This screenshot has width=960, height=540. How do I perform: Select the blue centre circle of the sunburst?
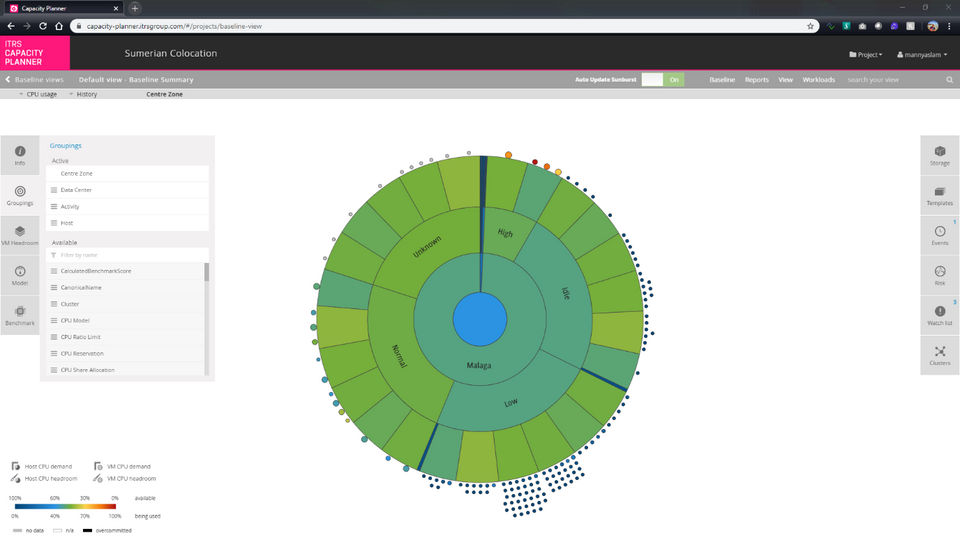[480, 319]
